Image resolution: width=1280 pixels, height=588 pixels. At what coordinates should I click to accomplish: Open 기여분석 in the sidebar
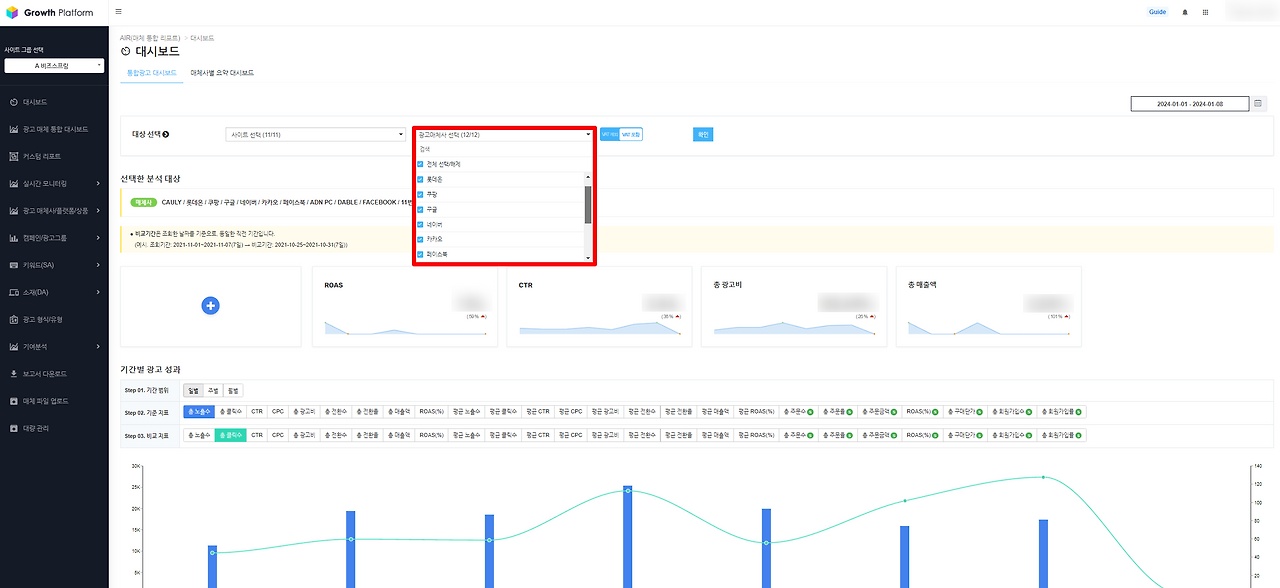pos(54,347)
